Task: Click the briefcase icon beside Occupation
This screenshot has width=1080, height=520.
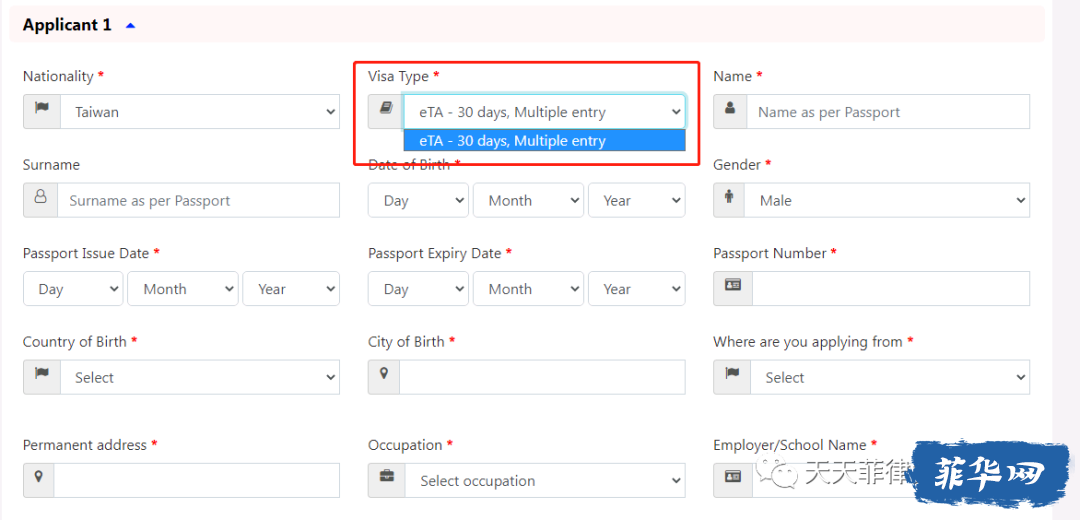Action: click(x=386, y=477)
